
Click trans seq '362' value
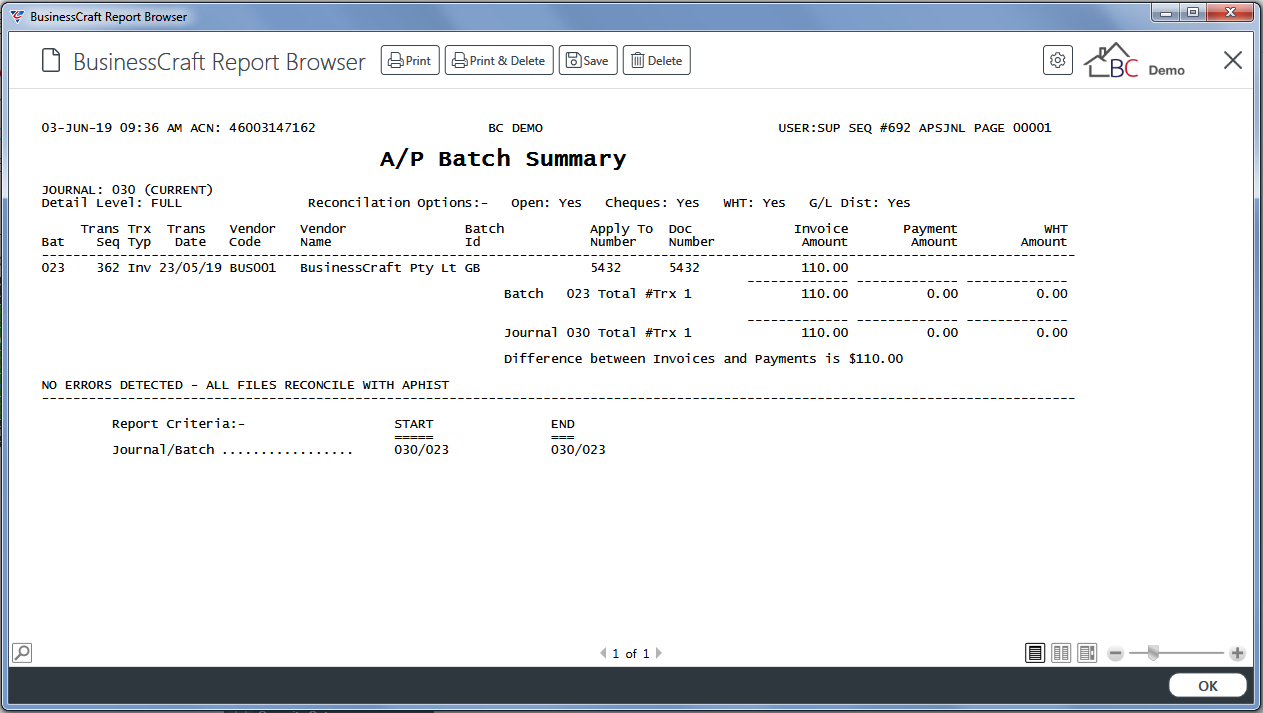click(x=108, y=267)
